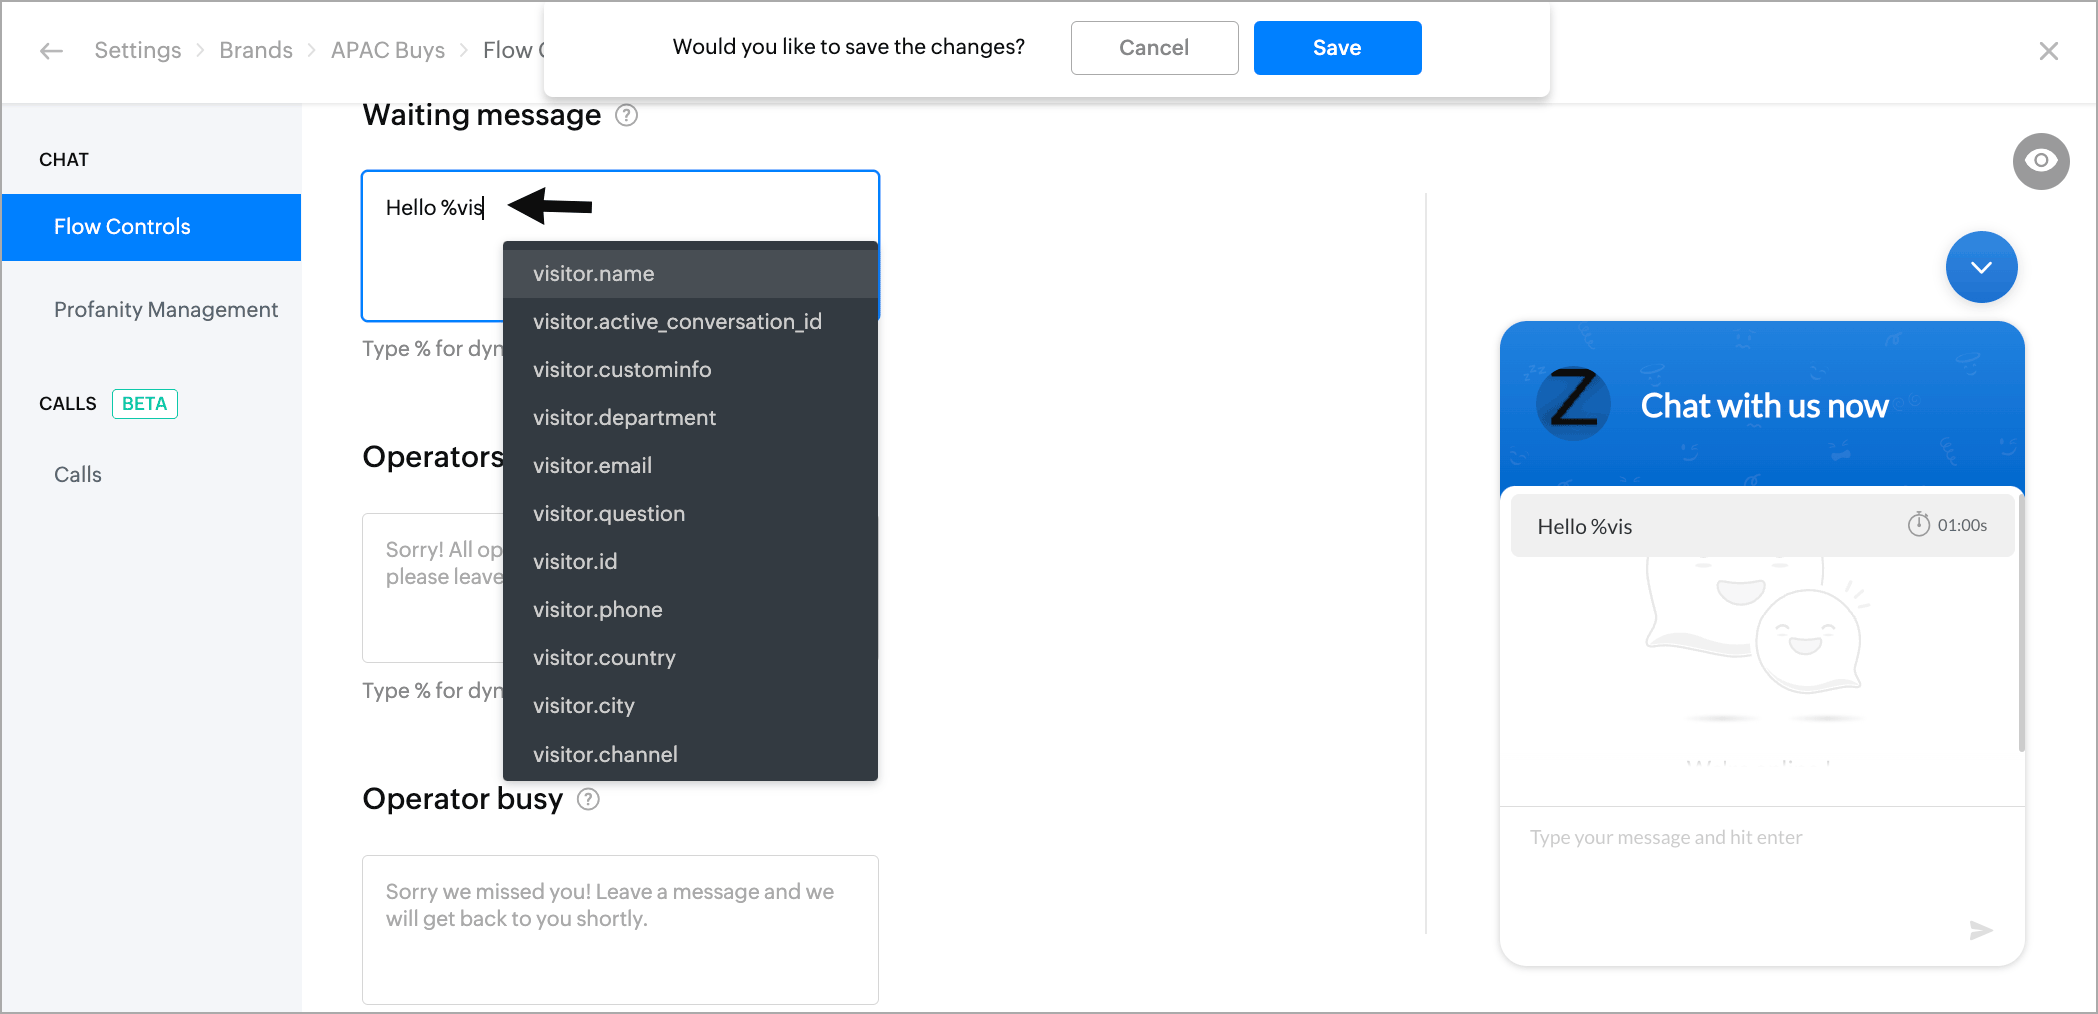This screenshot has width=2098, height=1014.
Task: Navigate to APAC Buys breadcrumb
Action: (x=388, y=50)
